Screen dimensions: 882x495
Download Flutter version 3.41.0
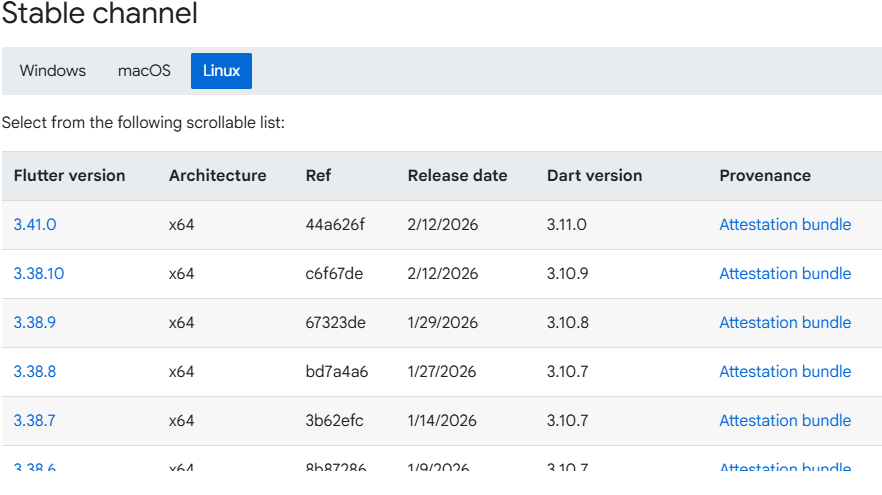(35, 225)
